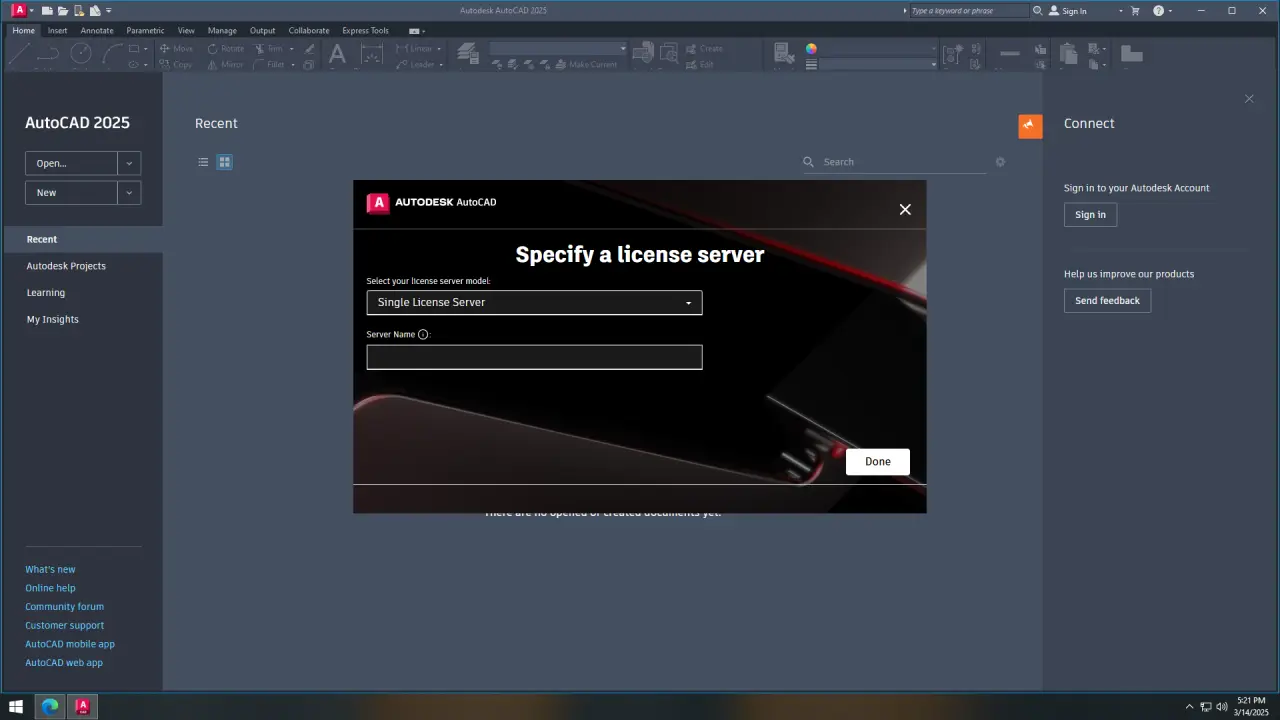The image size is (1280, 720).
Task: Click the Match Properties icon in ribbon
Action: (783, 53)
